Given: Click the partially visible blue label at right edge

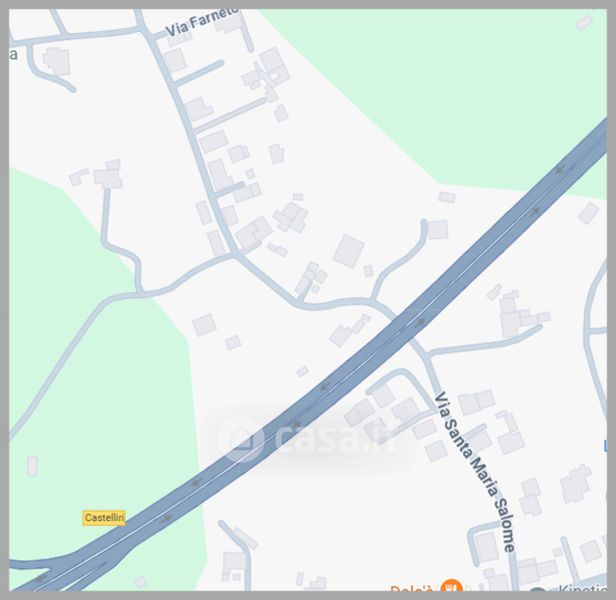Looking at the screenshot, I should [x=605, y=446].
